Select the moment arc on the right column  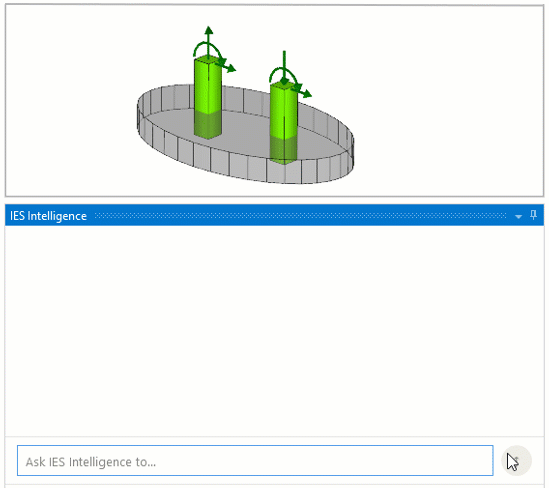(284, 75)
